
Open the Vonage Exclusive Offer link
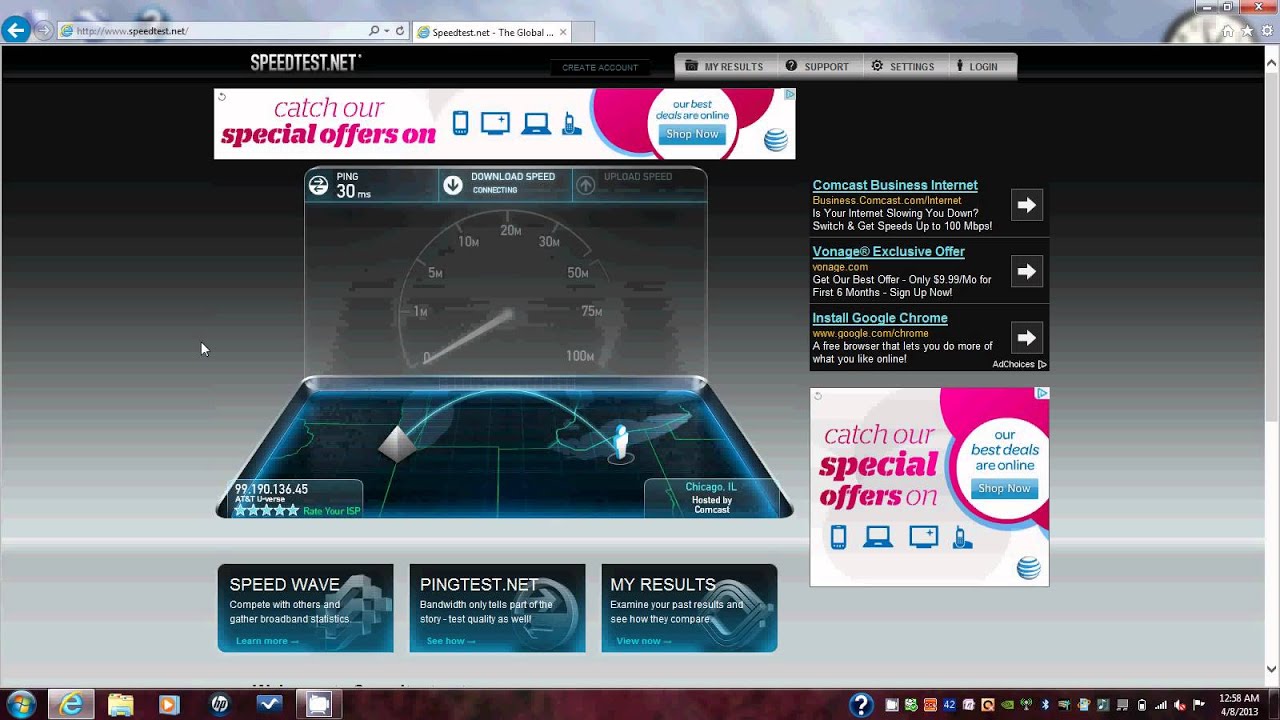click(888, 252)
